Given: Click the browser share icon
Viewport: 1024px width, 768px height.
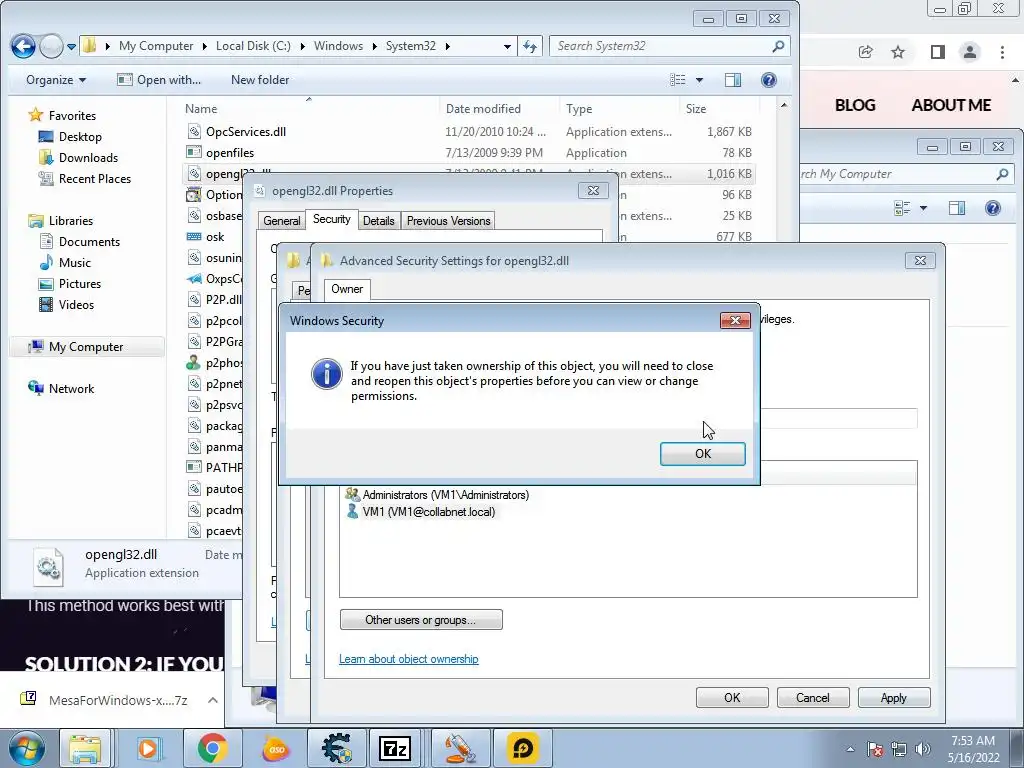Looking at the screenshot, I should [x=865, y=52].
